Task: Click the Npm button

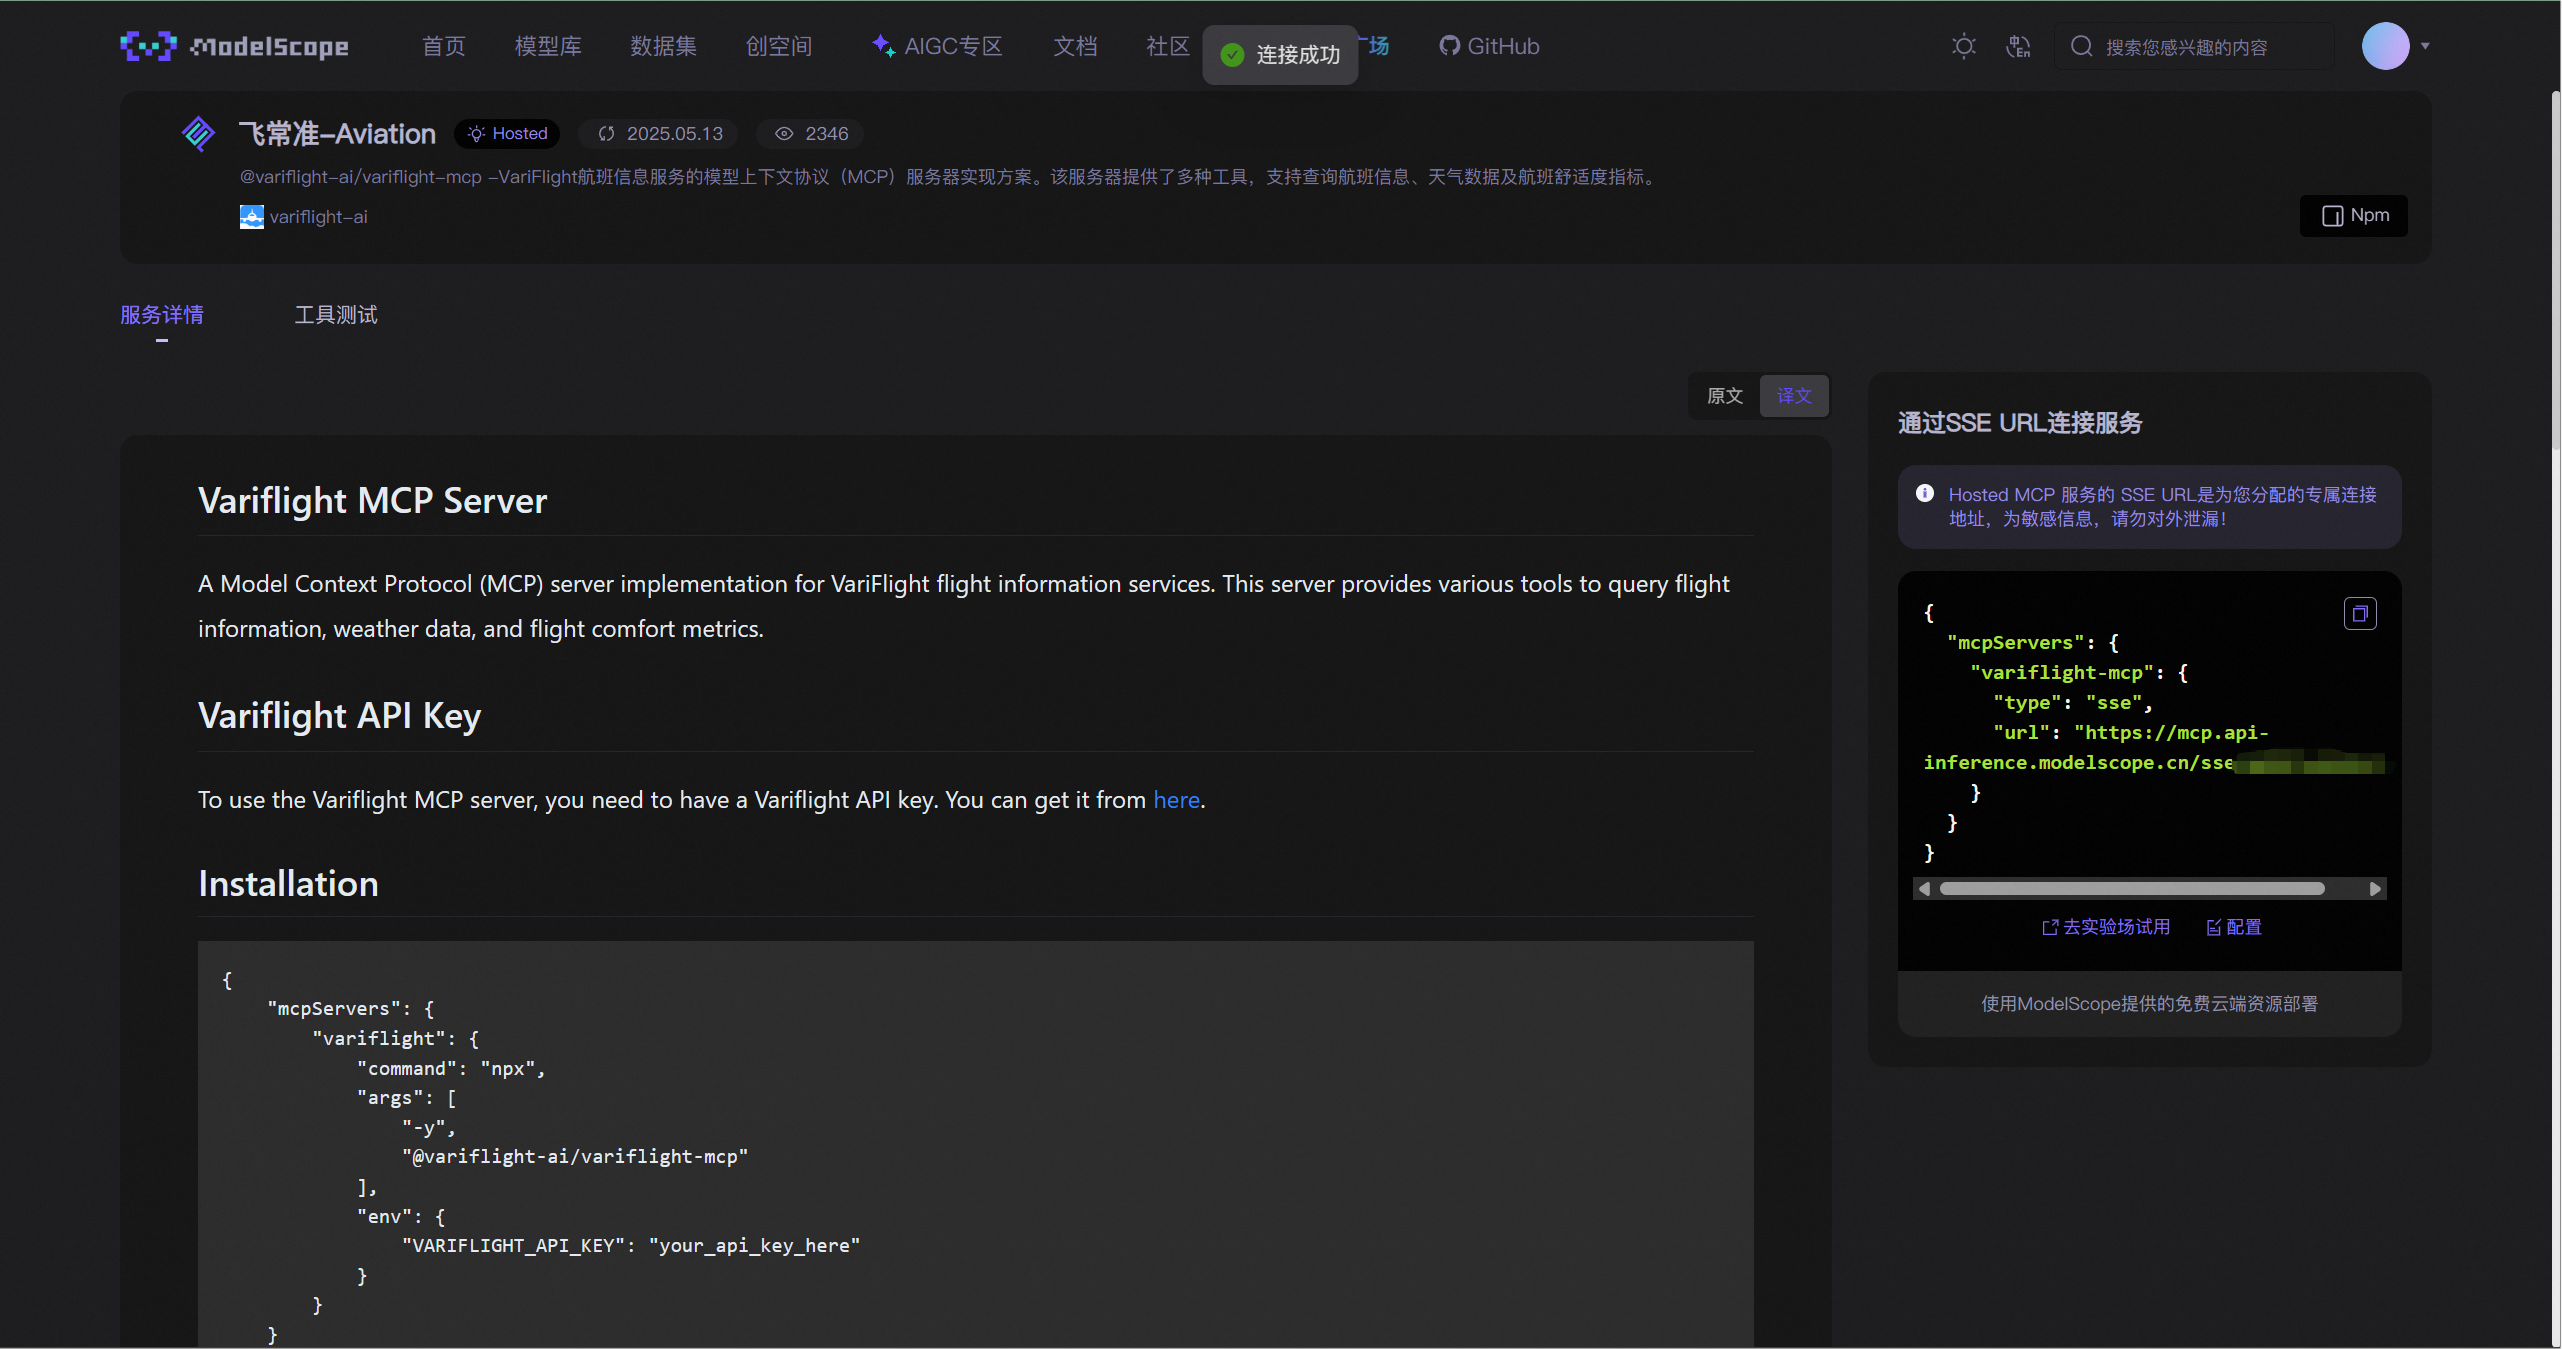Action: (x=2354, y=216)
